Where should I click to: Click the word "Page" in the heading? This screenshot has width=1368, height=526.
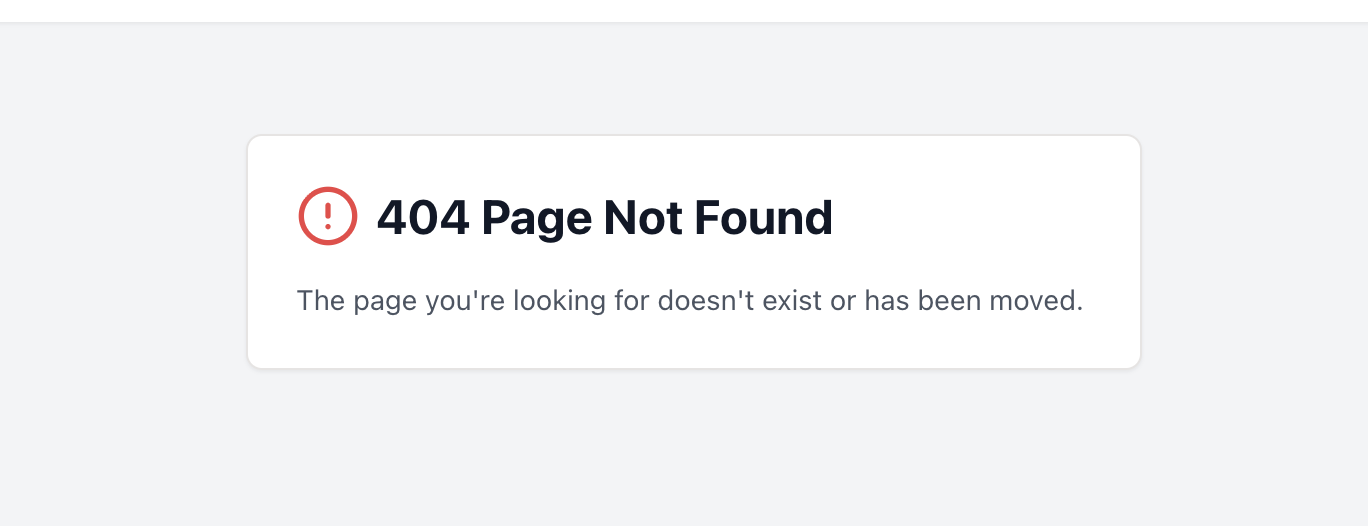coord(537,220)
